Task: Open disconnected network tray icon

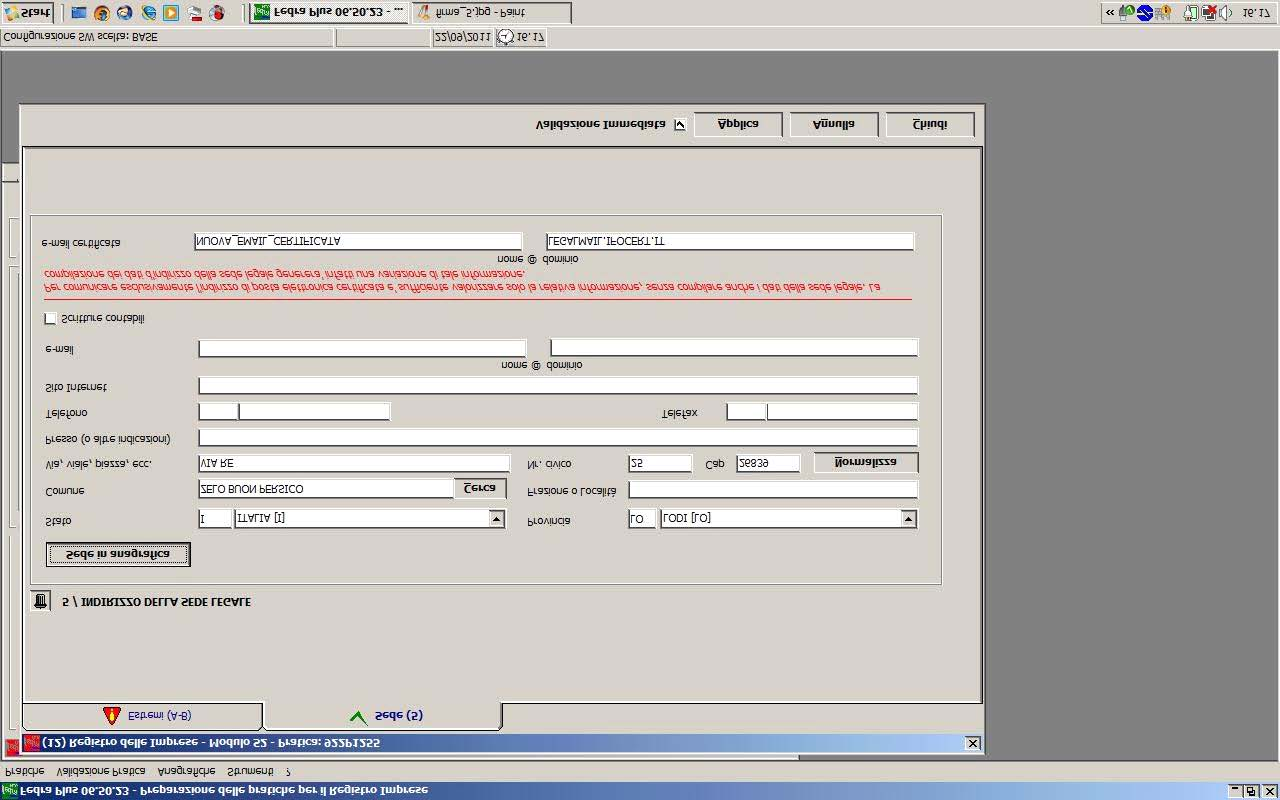Action: click(x=1208, y=13)
